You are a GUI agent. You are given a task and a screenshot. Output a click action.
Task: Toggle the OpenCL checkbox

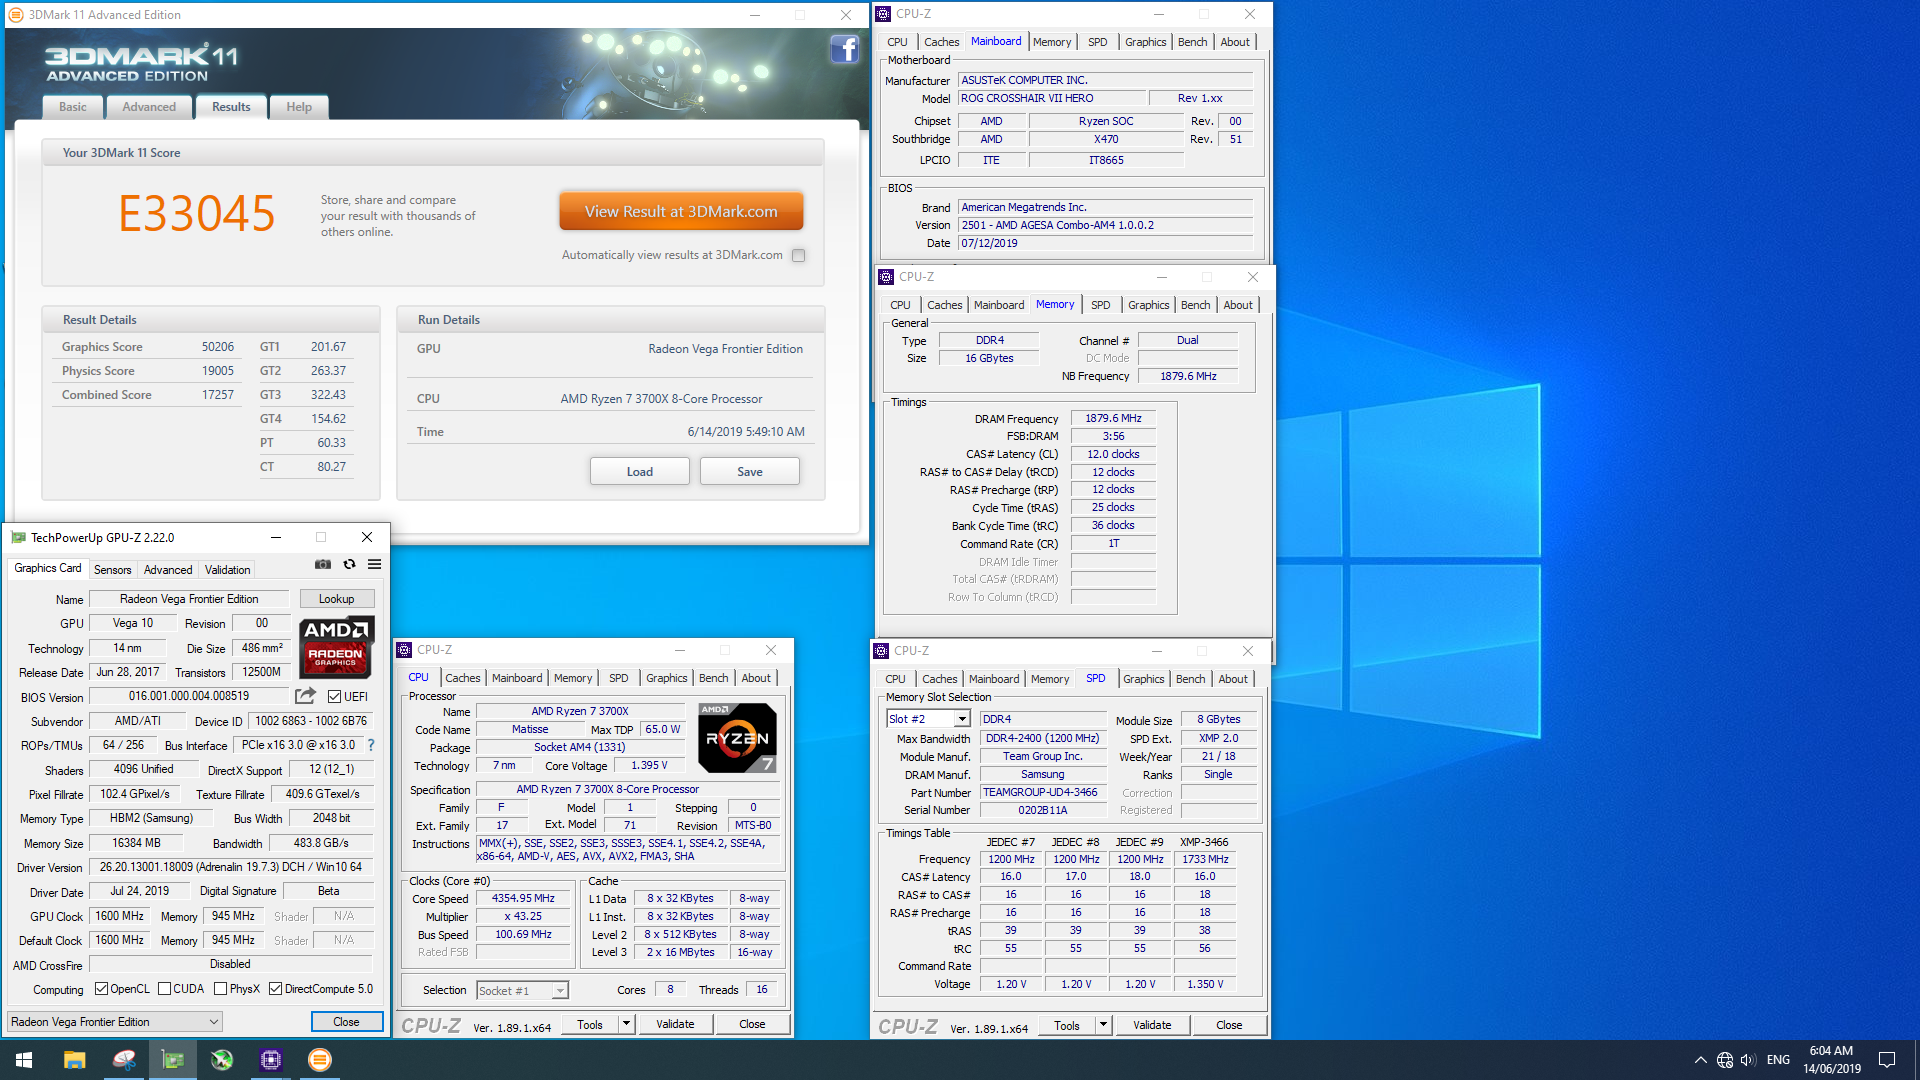point(101,989)
